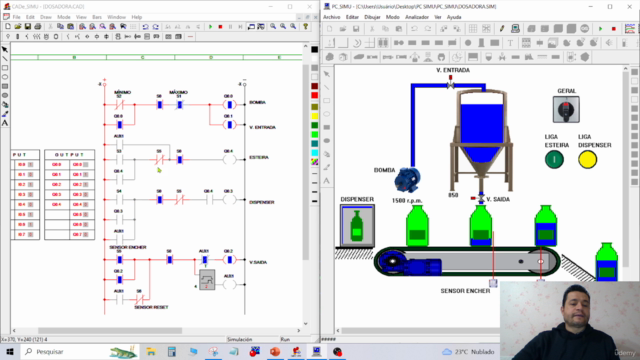The height and width of the screenshot is (360, 640).
Task: Click the CADe_SIMU horizontal scrollbar thumb
Action: pos(110,331)
